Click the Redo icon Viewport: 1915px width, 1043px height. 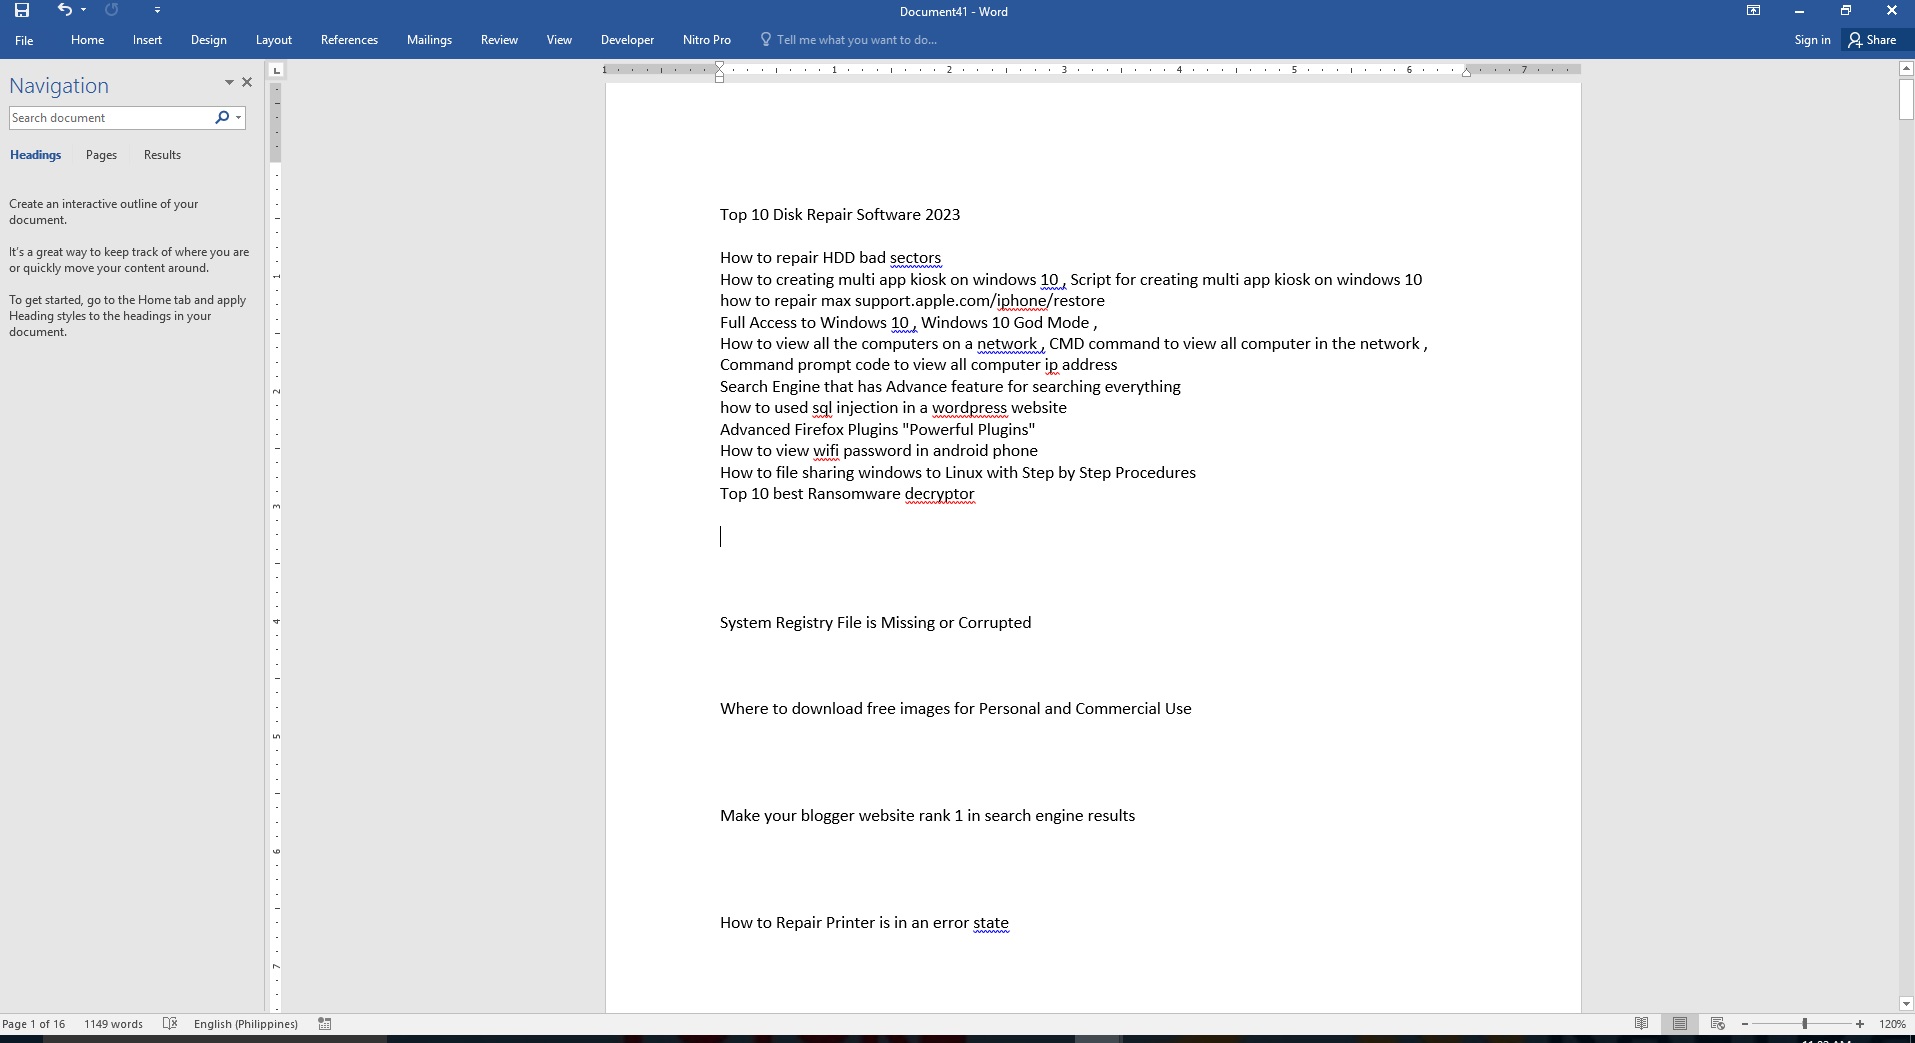point(111,10)
